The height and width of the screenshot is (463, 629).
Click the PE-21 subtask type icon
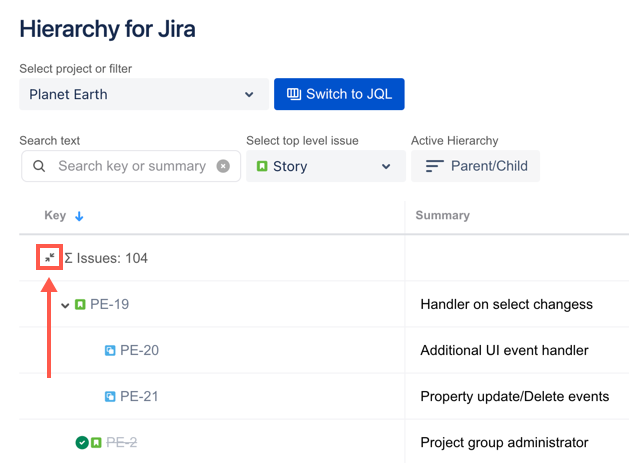[110, 397]
